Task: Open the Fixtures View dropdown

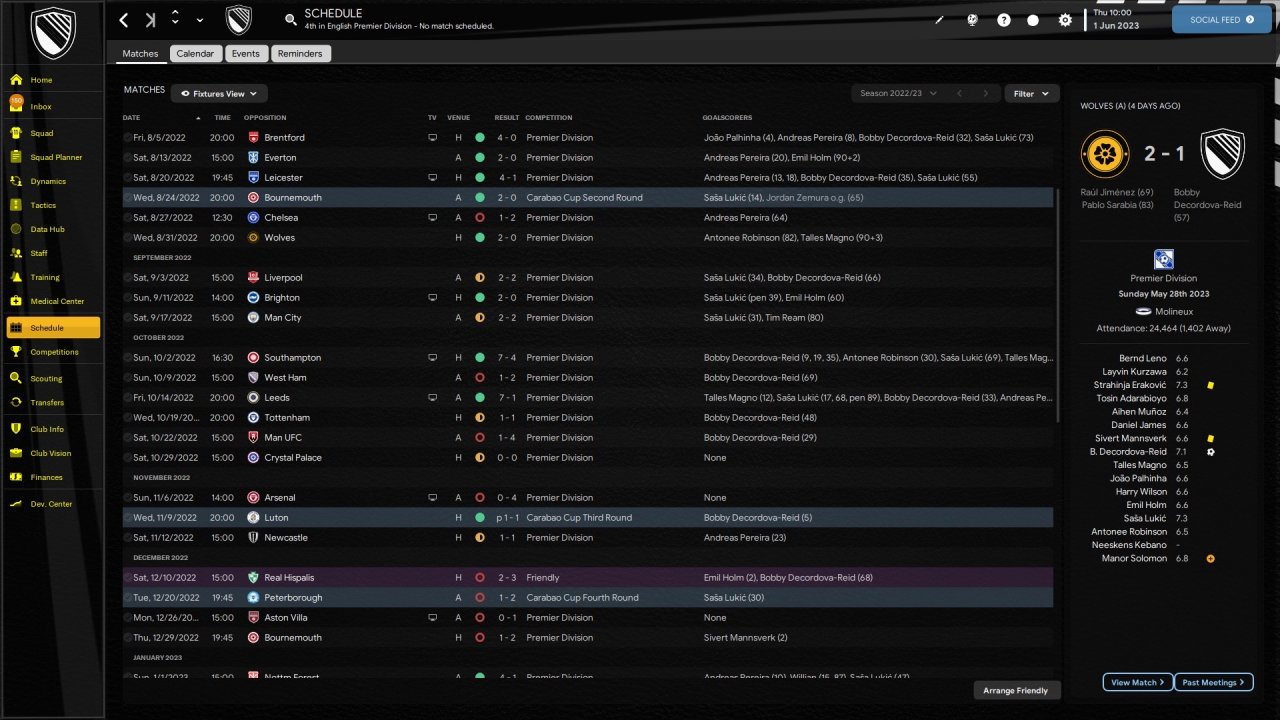Action: tap(219, 94)
